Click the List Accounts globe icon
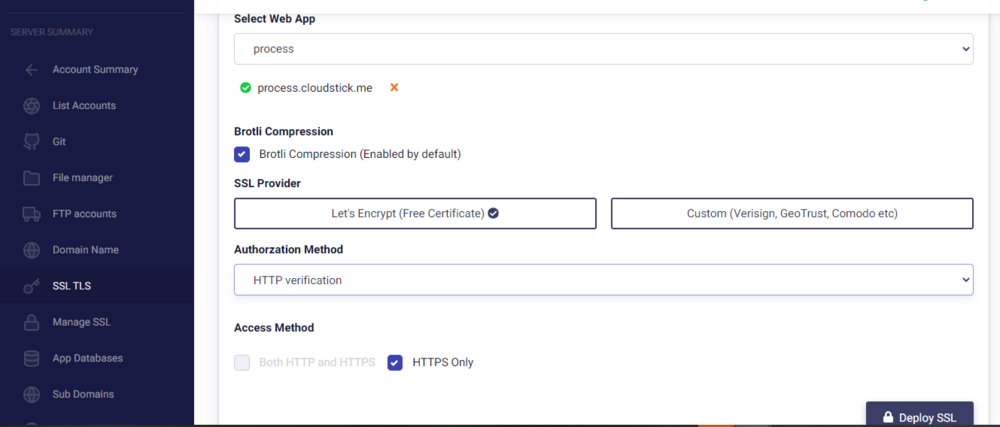Viewport: 1000px width, 427px height. click(x=32, y=106)
